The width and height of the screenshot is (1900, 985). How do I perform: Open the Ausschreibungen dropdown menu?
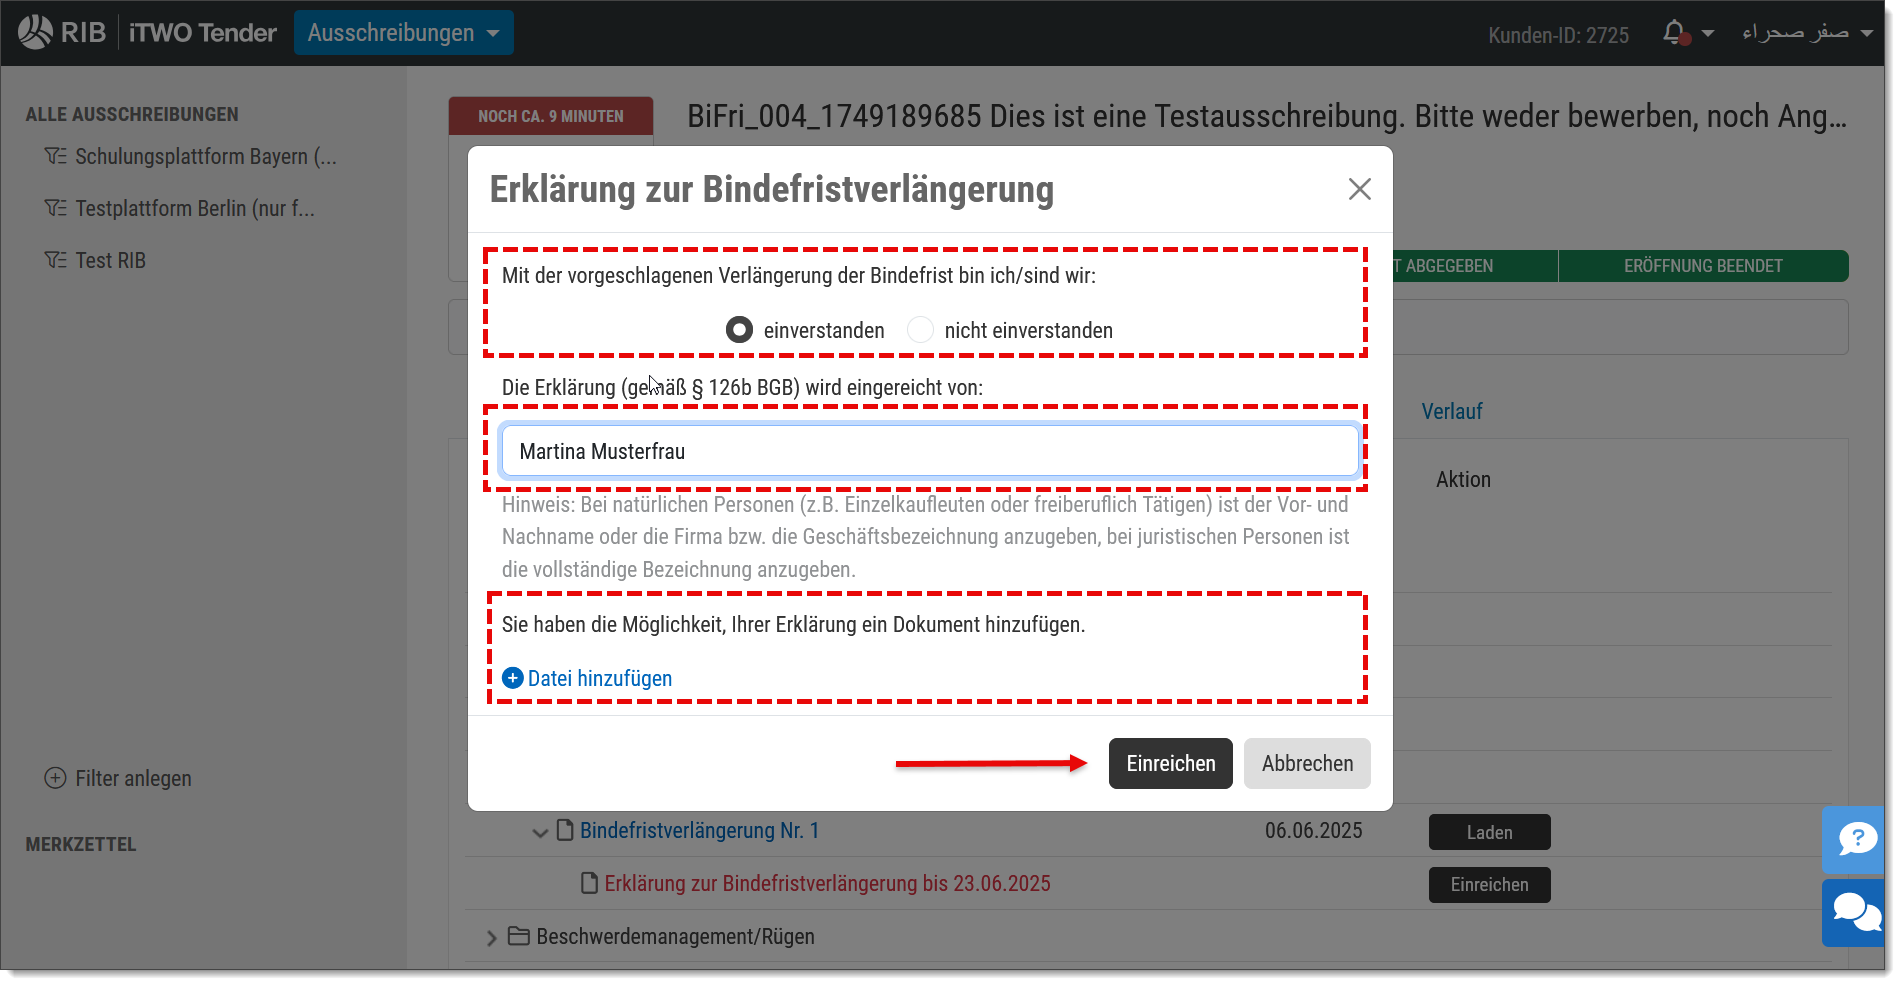coord(404,33)
